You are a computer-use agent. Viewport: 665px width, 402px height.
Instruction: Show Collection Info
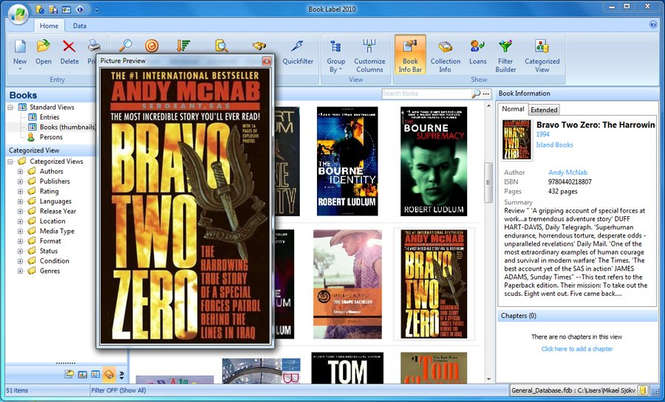(445, 56)
